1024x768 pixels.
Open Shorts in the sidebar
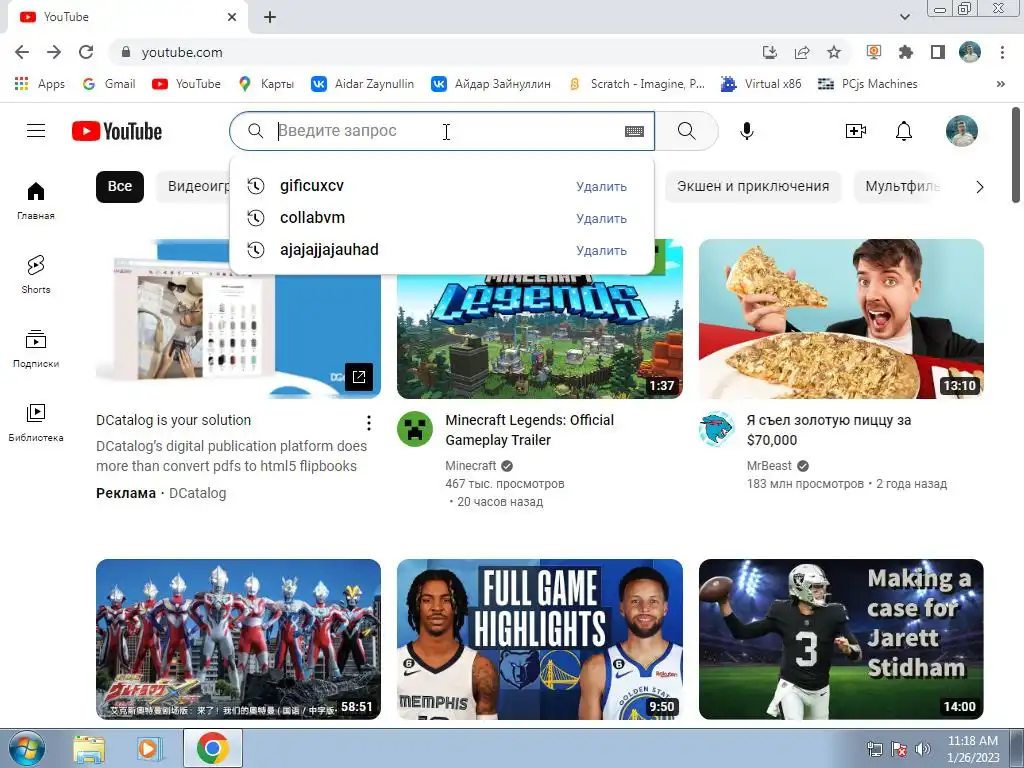click(36, 274)
